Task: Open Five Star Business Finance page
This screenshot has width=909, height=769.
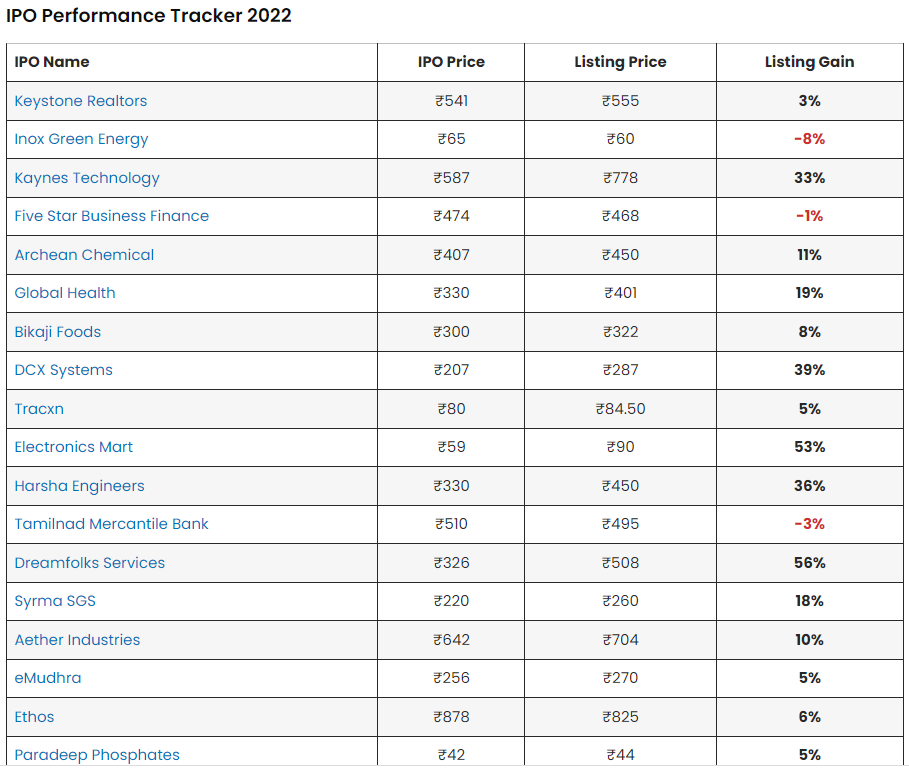Action: point(111,216)
